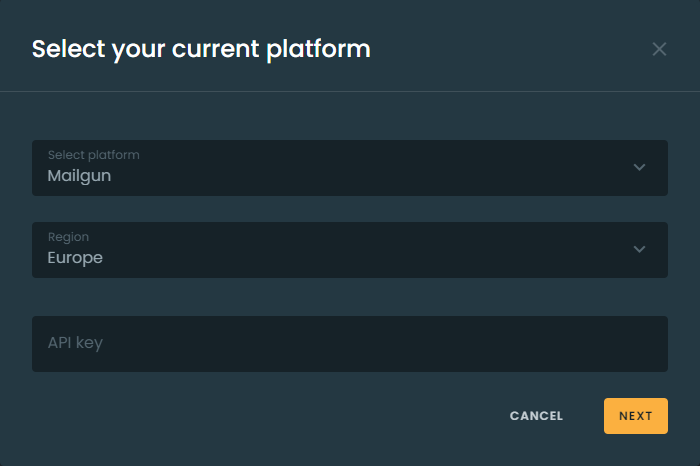Click the word "platform" in dialog title
The height and width of the screenshot is (466, 700).
325,48
